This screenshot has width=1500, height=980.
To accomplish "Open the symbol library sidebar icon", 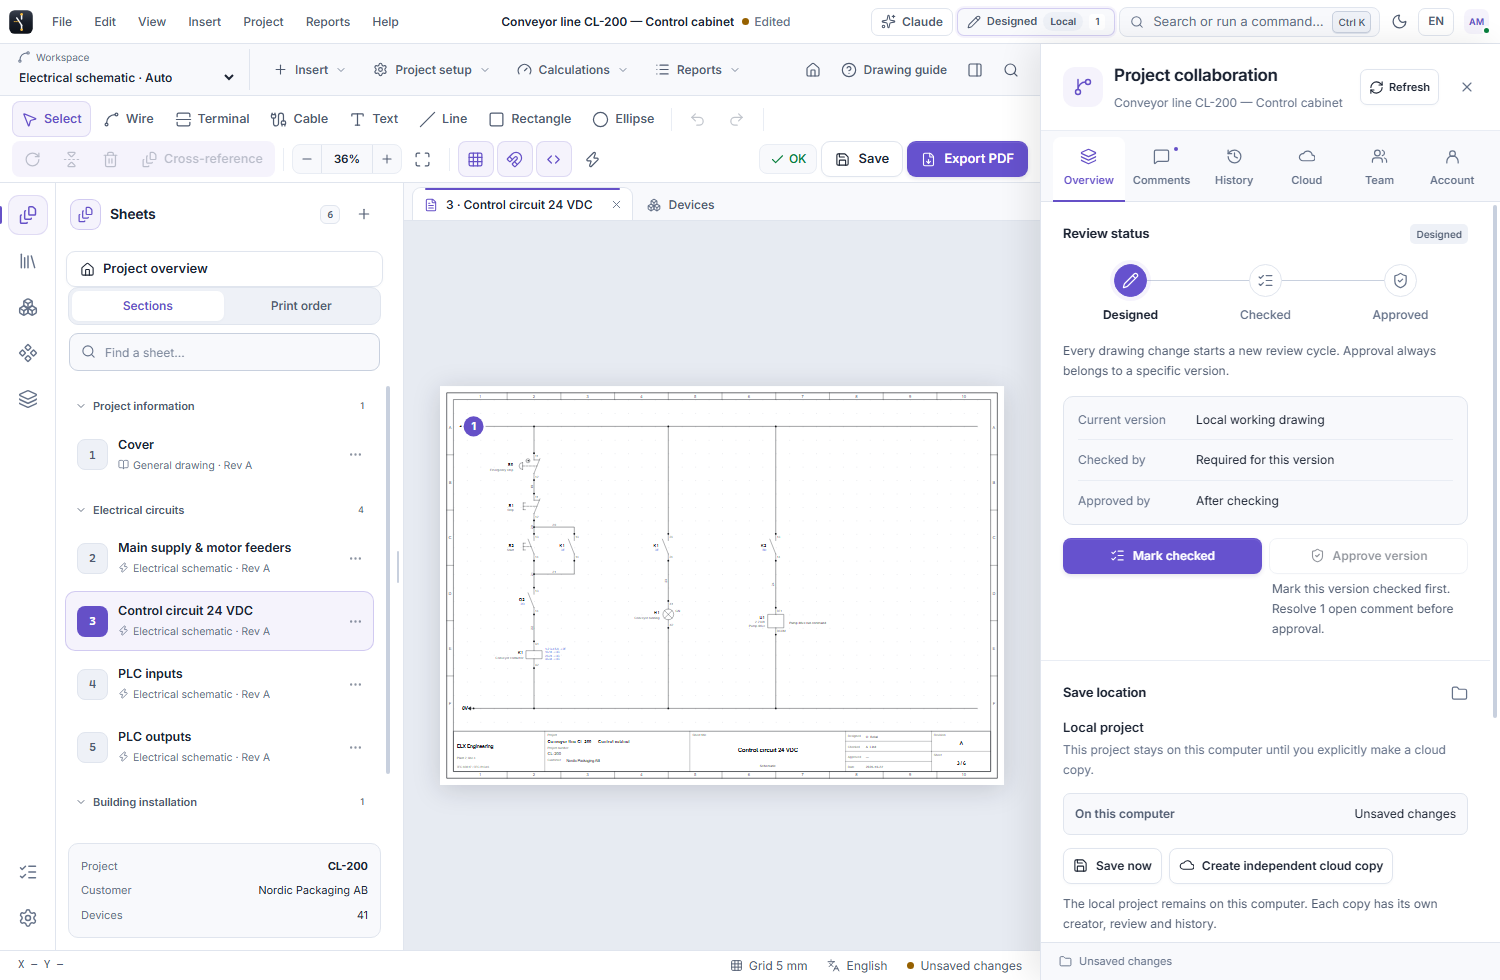I will [28, 261].
